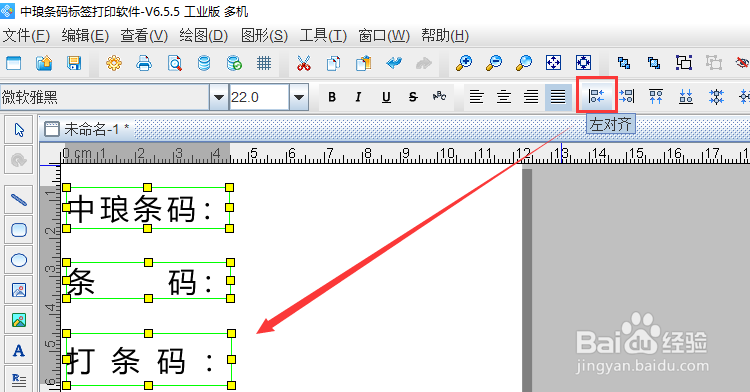Open document settings gear icon
Viewport: 750px width, 392px height.
point(114,63)
